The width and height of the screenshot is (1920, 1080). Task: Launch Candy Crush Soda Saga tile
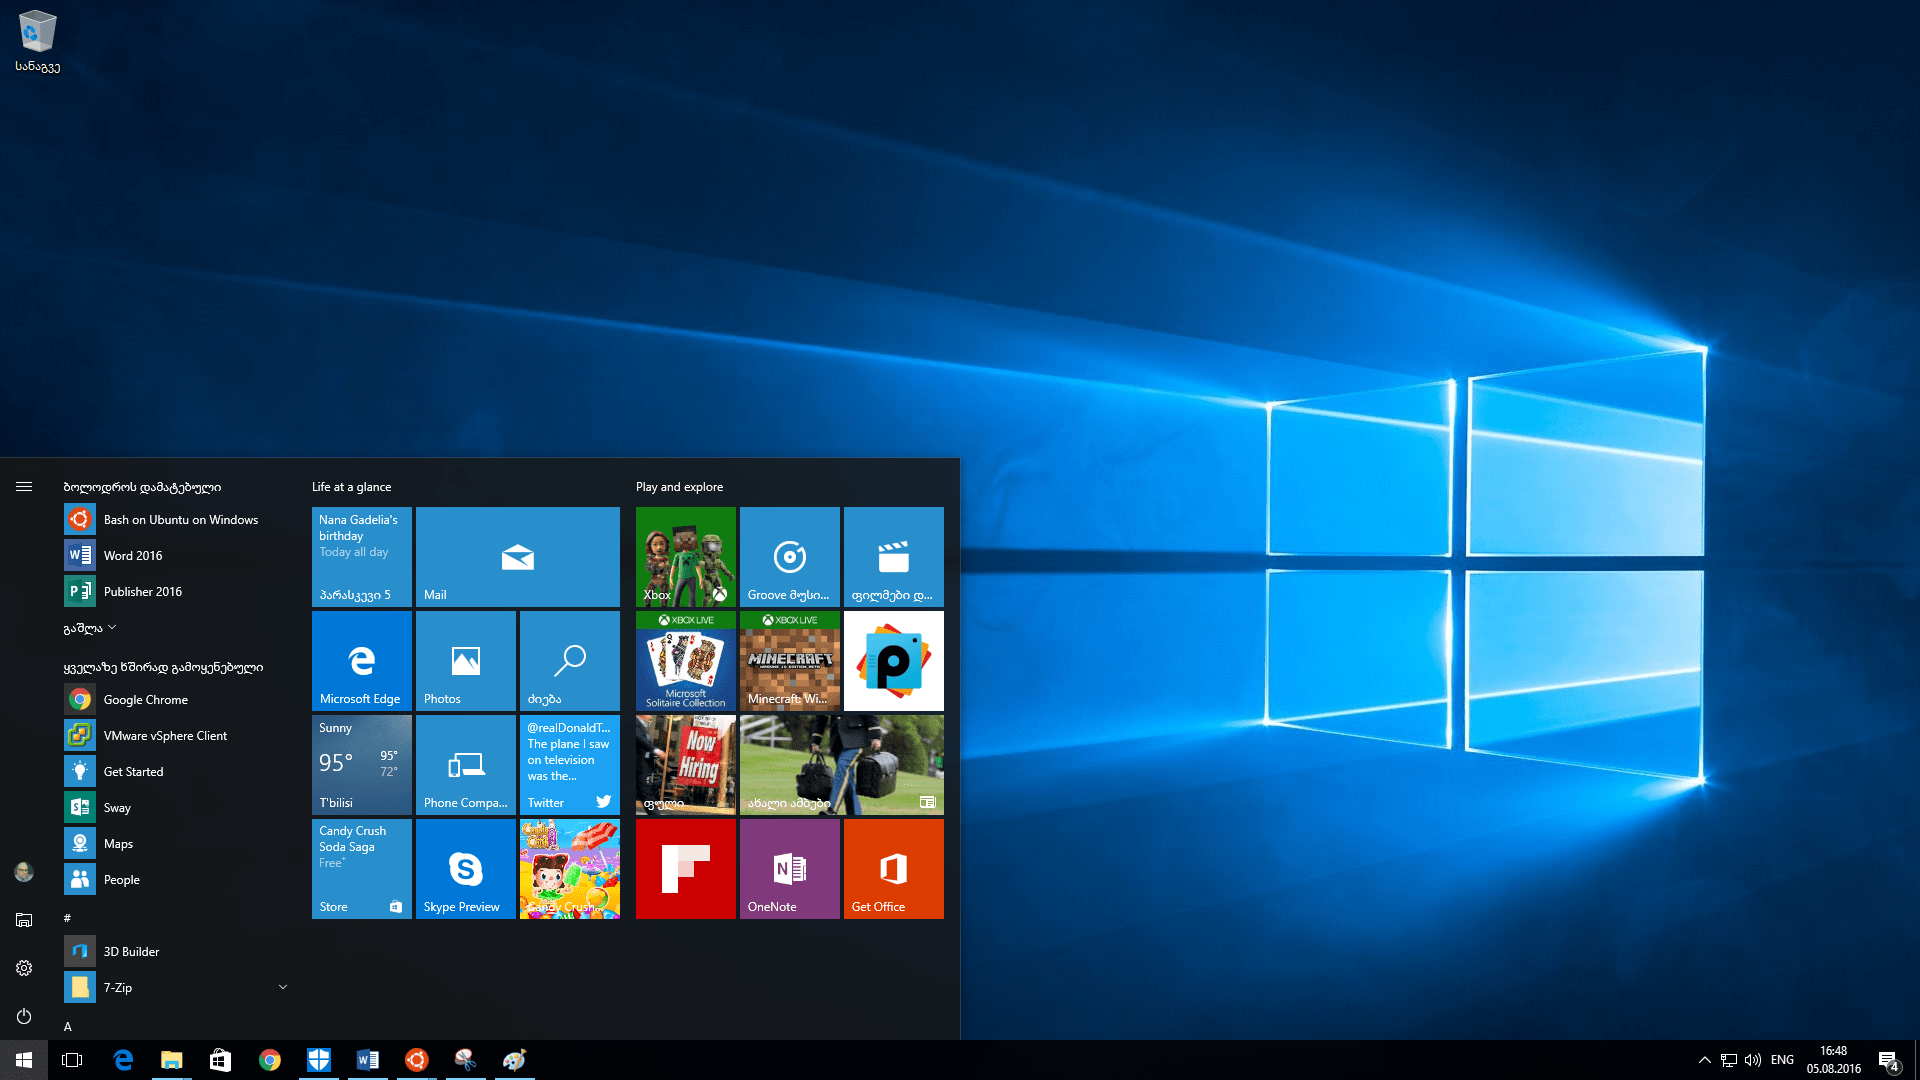click(x=361, y=868)
